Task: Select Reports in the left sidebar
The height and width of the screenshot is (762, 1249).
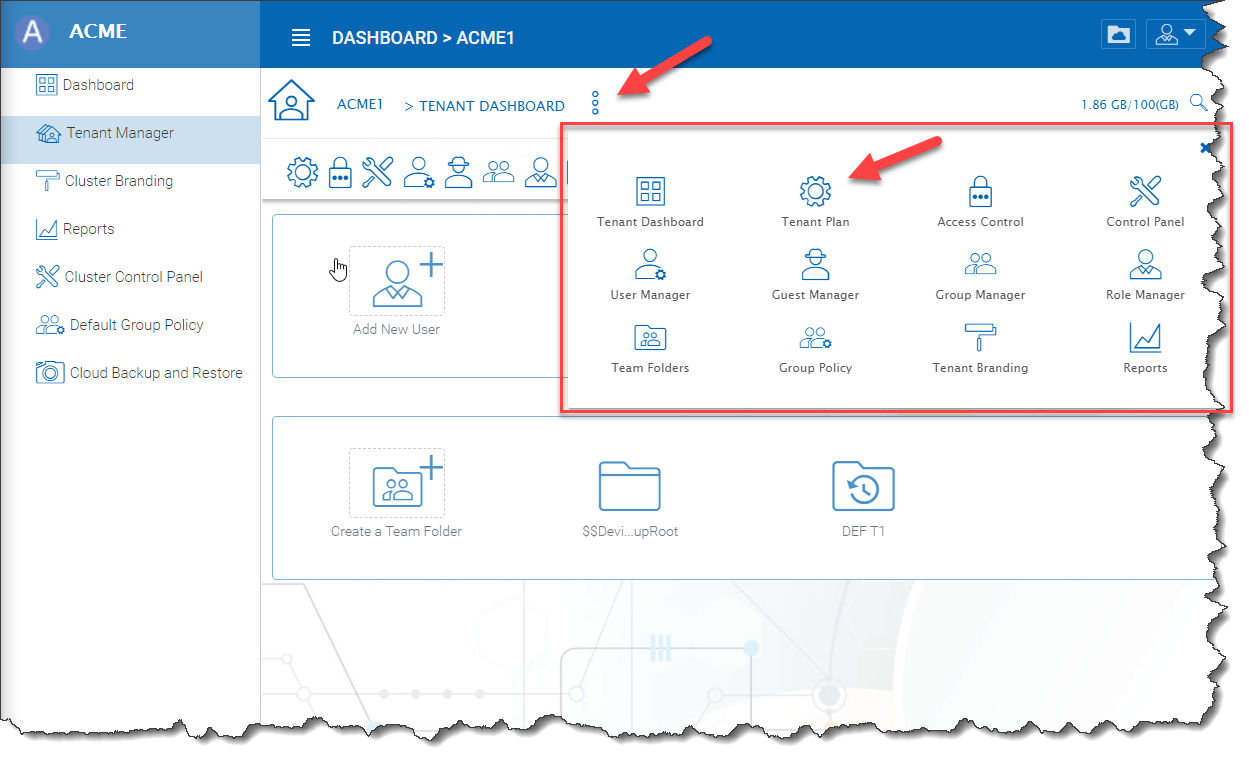Action: tap(130, 229)
